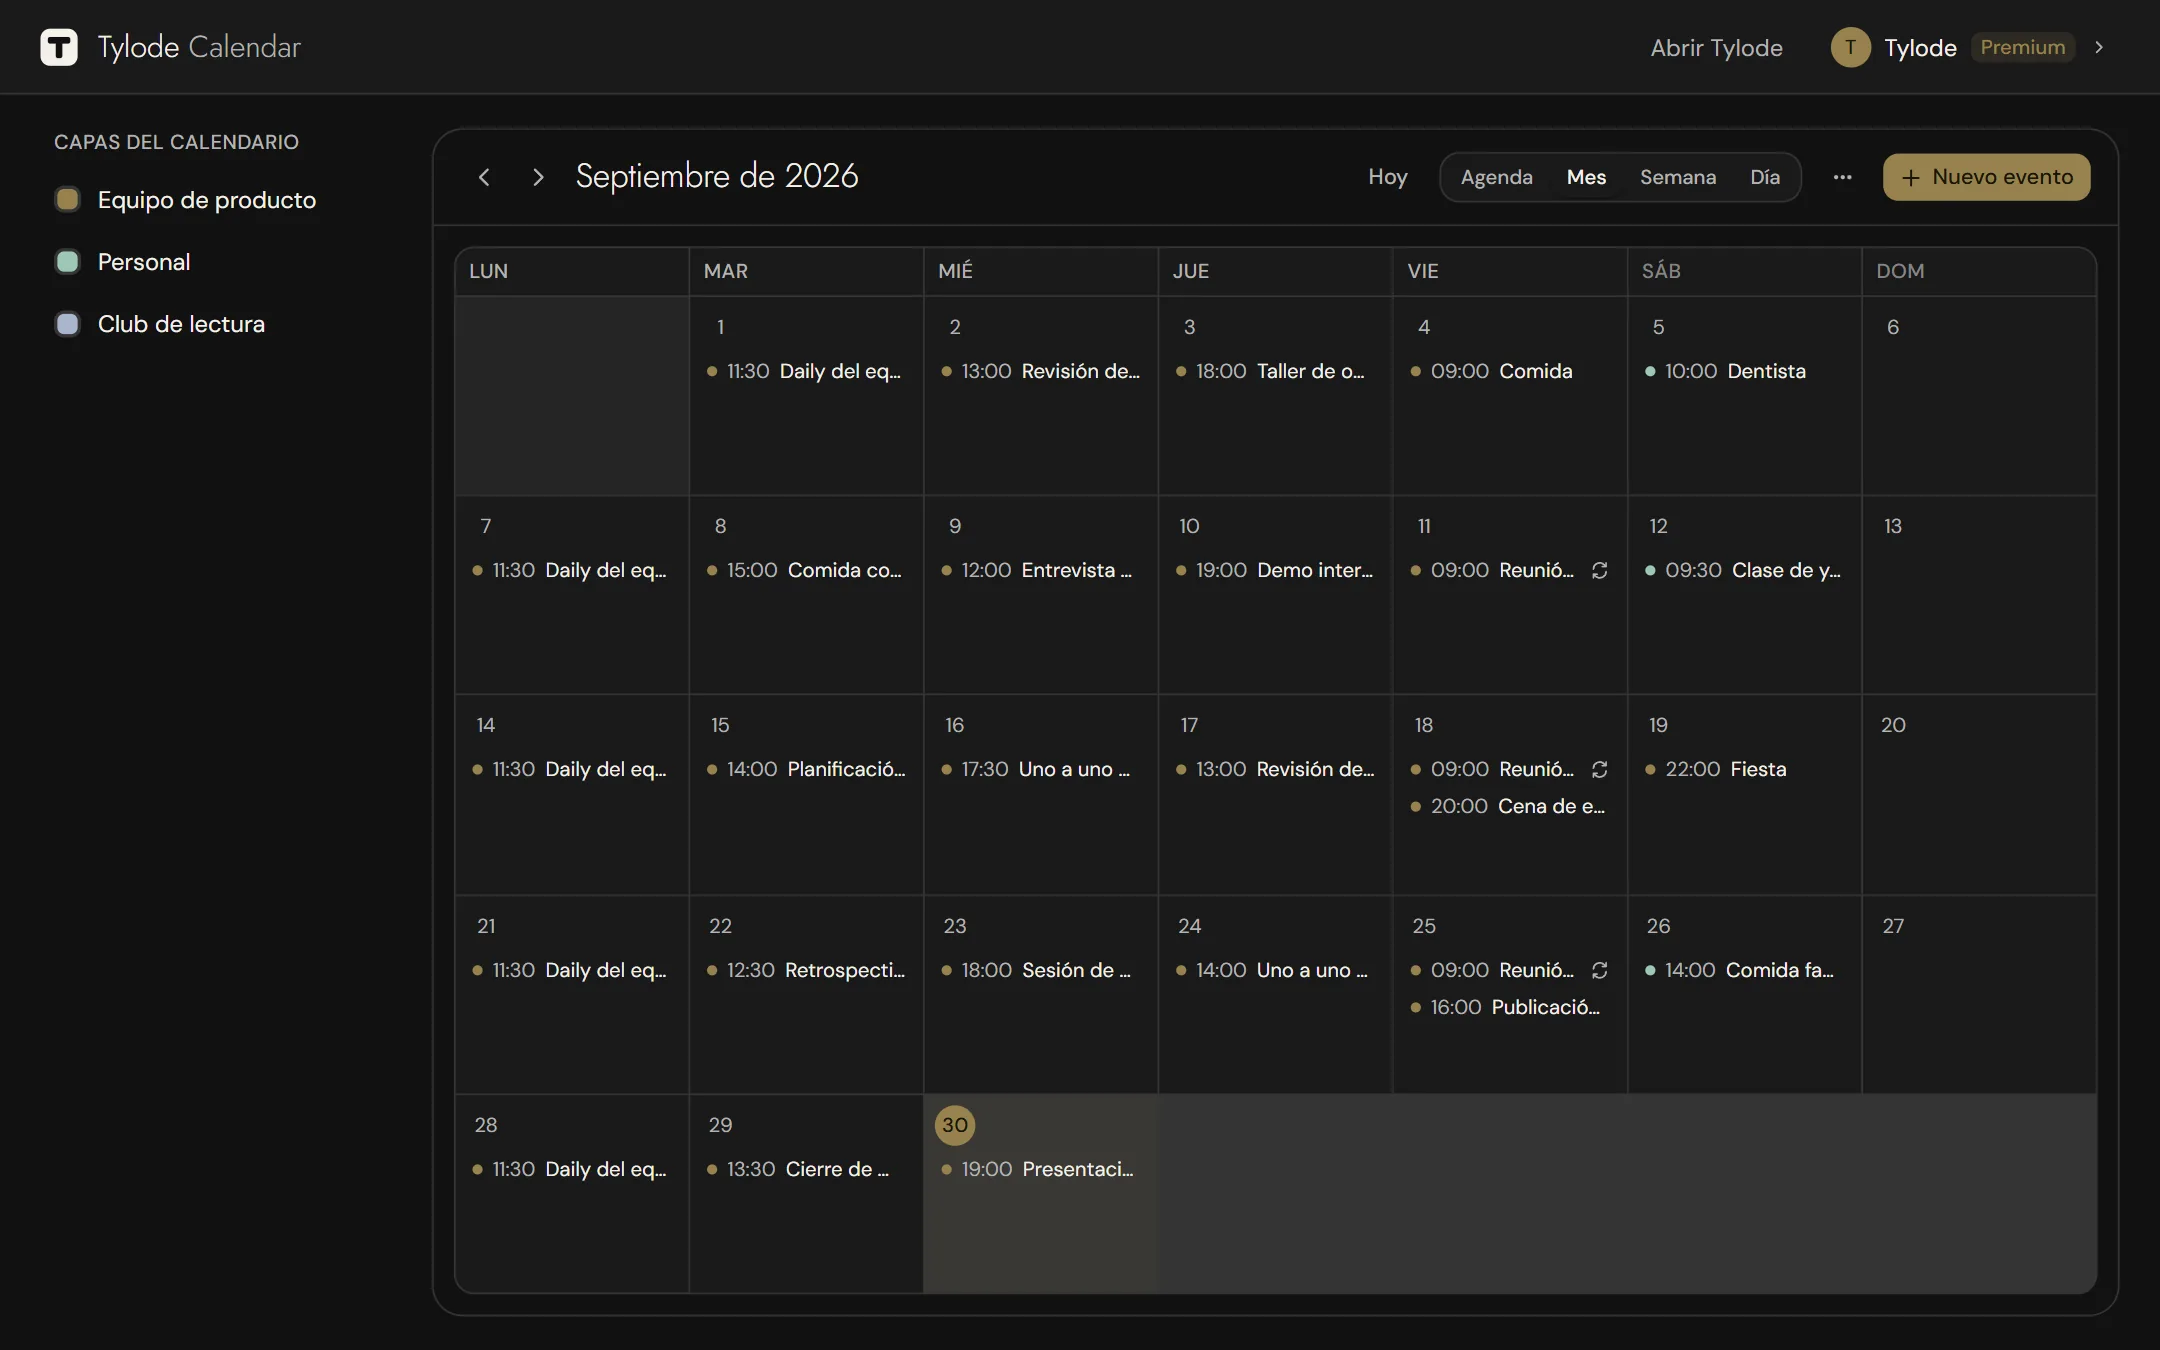Viewport: 2160px width, 1350px height.
Task: Open 18:00 Sesión de event
Action: [x=1040, y=970]
